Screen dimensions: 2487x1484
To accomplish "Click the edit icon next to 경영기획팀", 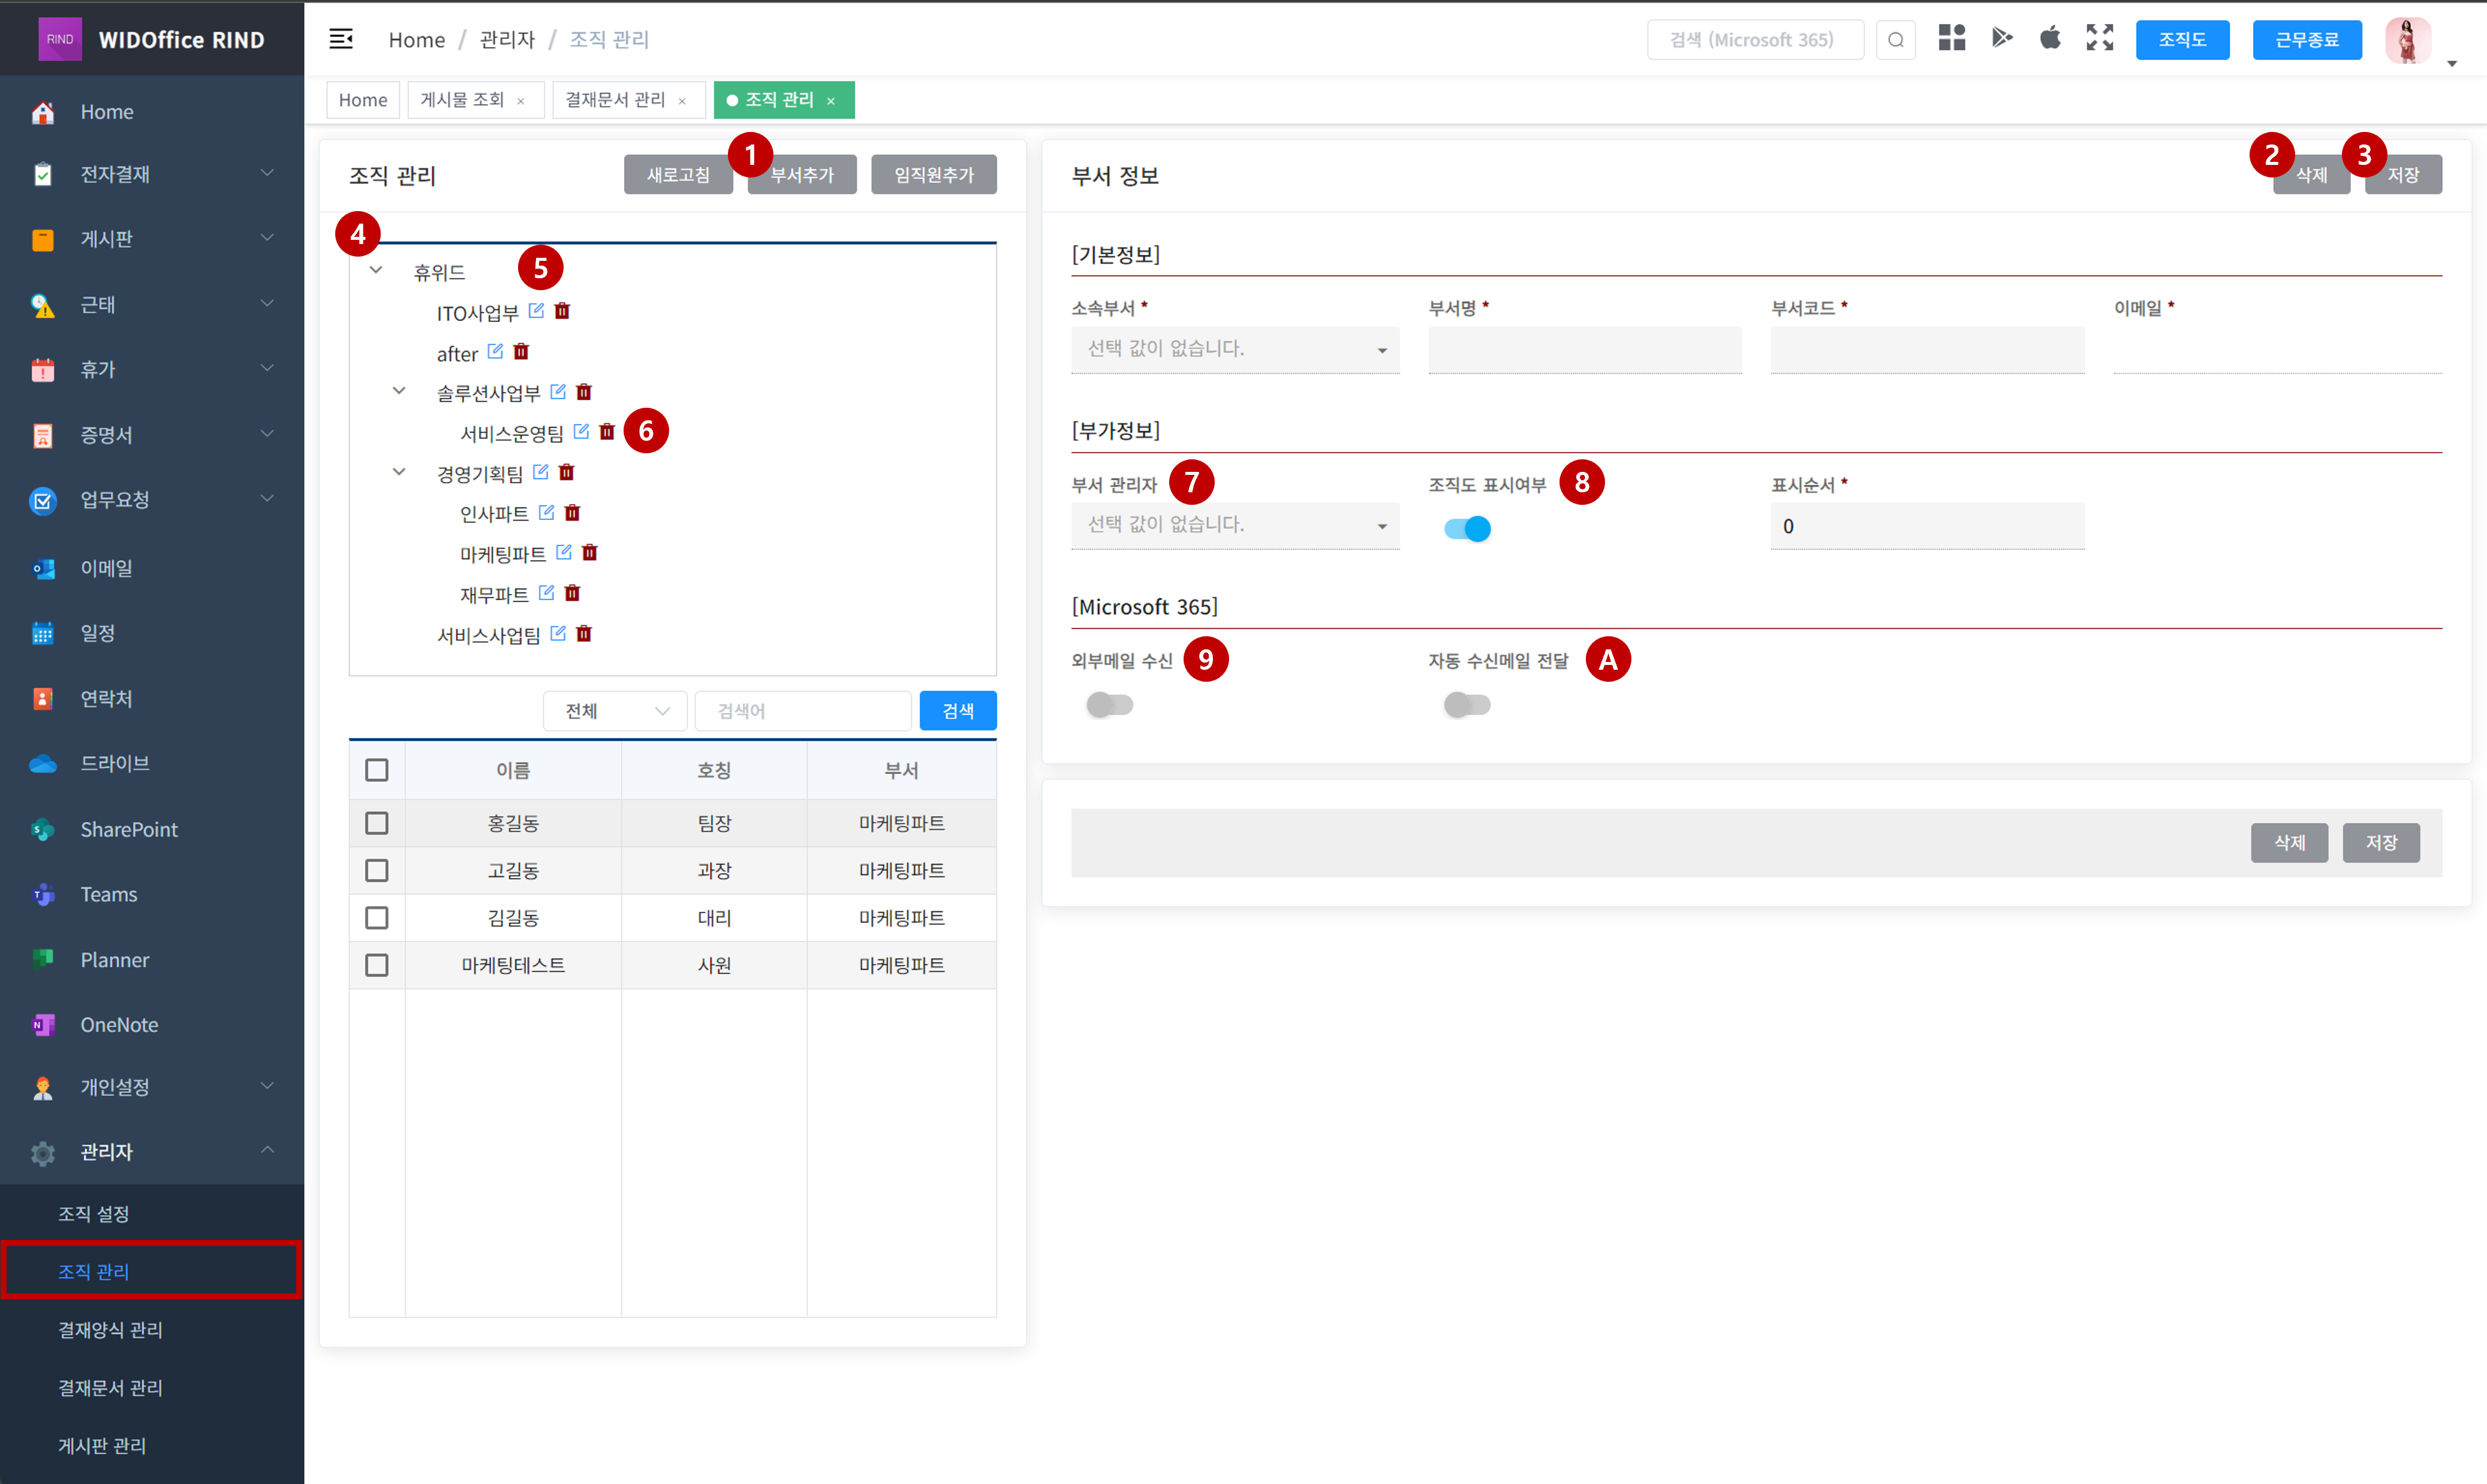I will click(541, 472).
